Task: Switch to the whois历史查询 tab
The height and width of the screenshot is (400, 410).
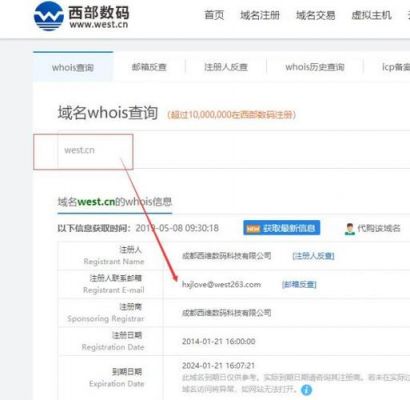Action: (315, 67)
